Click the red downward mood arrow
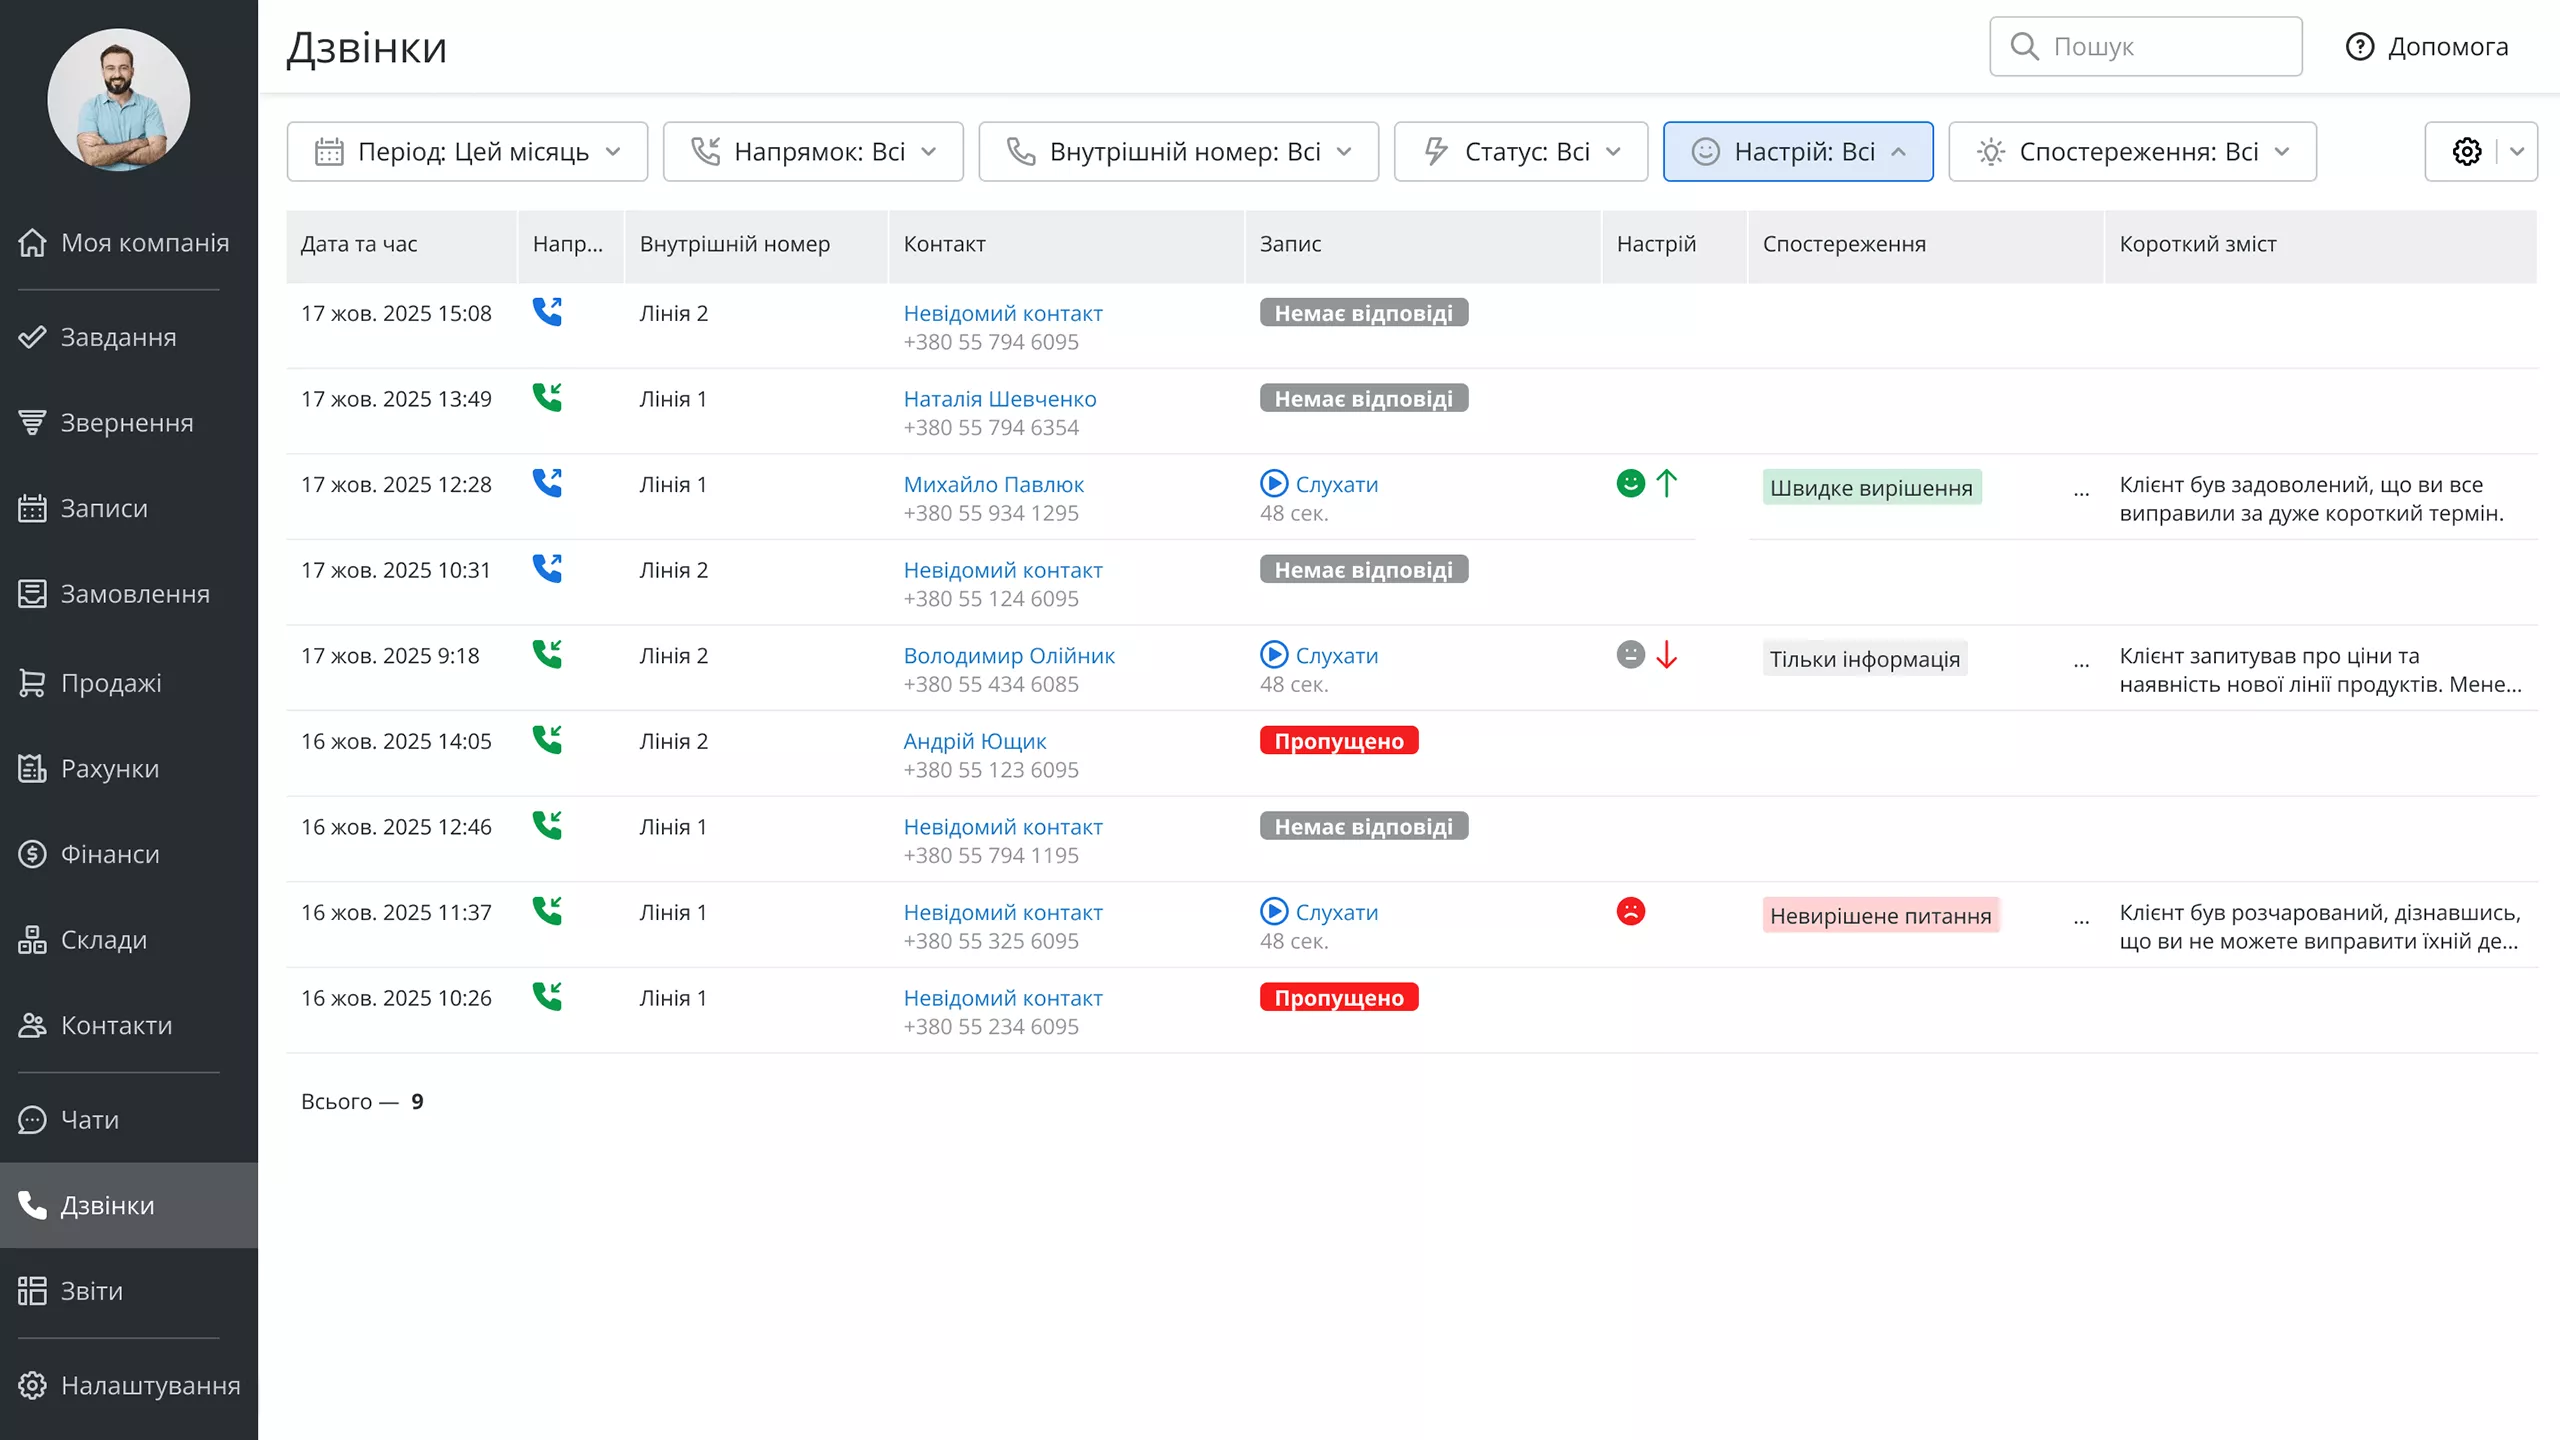Viewport: 2560px width, 1440px height. point(1666,655)
